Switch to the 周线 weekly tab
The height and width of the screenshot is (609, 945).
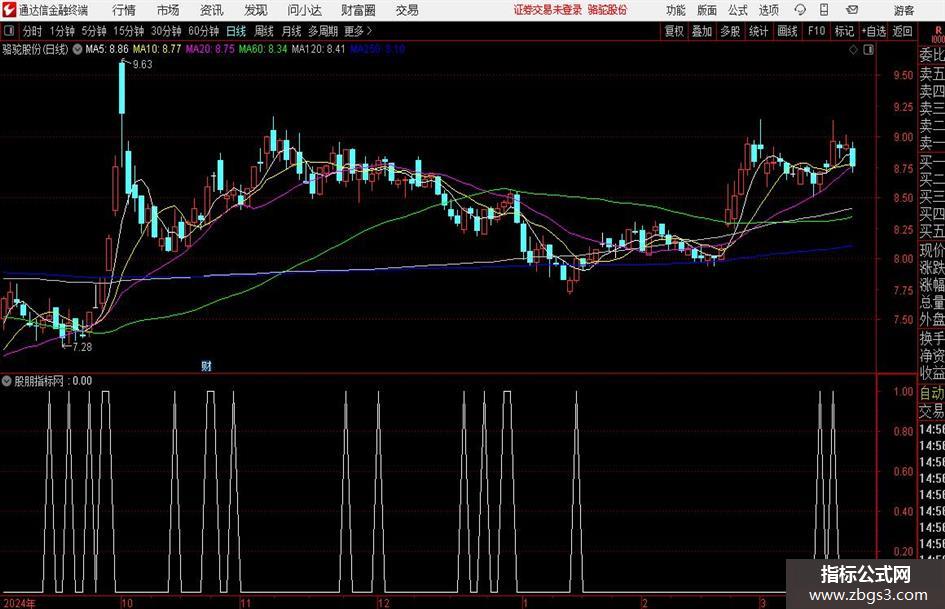click(264, 31)
